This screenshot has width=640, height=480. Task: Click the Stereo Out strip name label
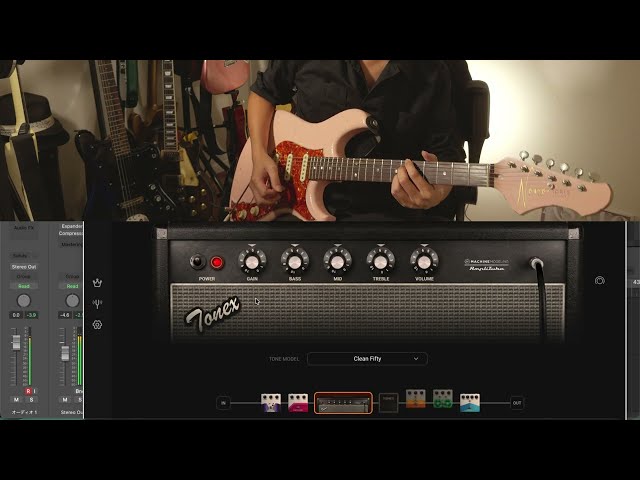[x=72, y=412]
